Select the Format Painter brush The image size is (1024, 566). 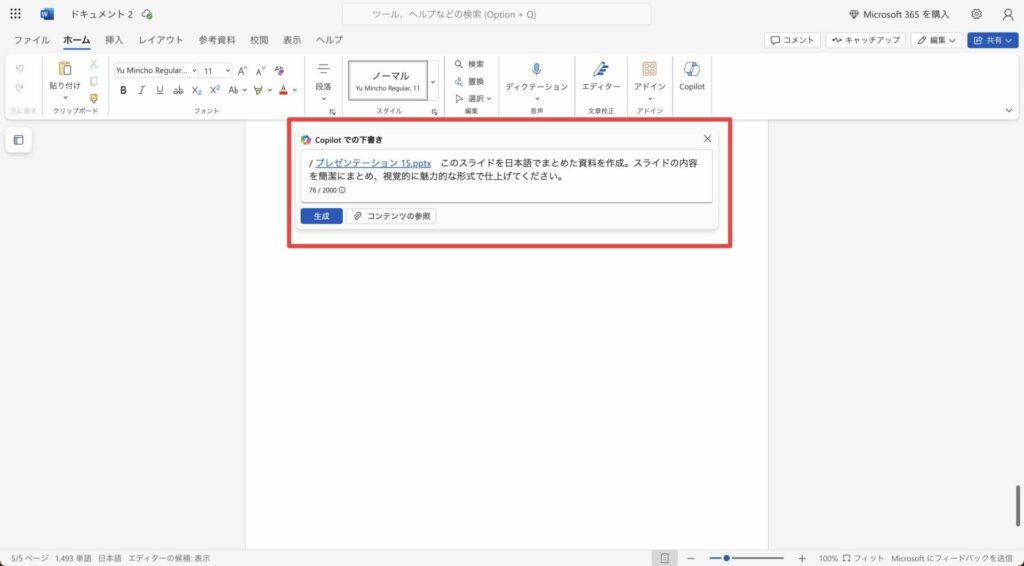click(x=93, y=98)
